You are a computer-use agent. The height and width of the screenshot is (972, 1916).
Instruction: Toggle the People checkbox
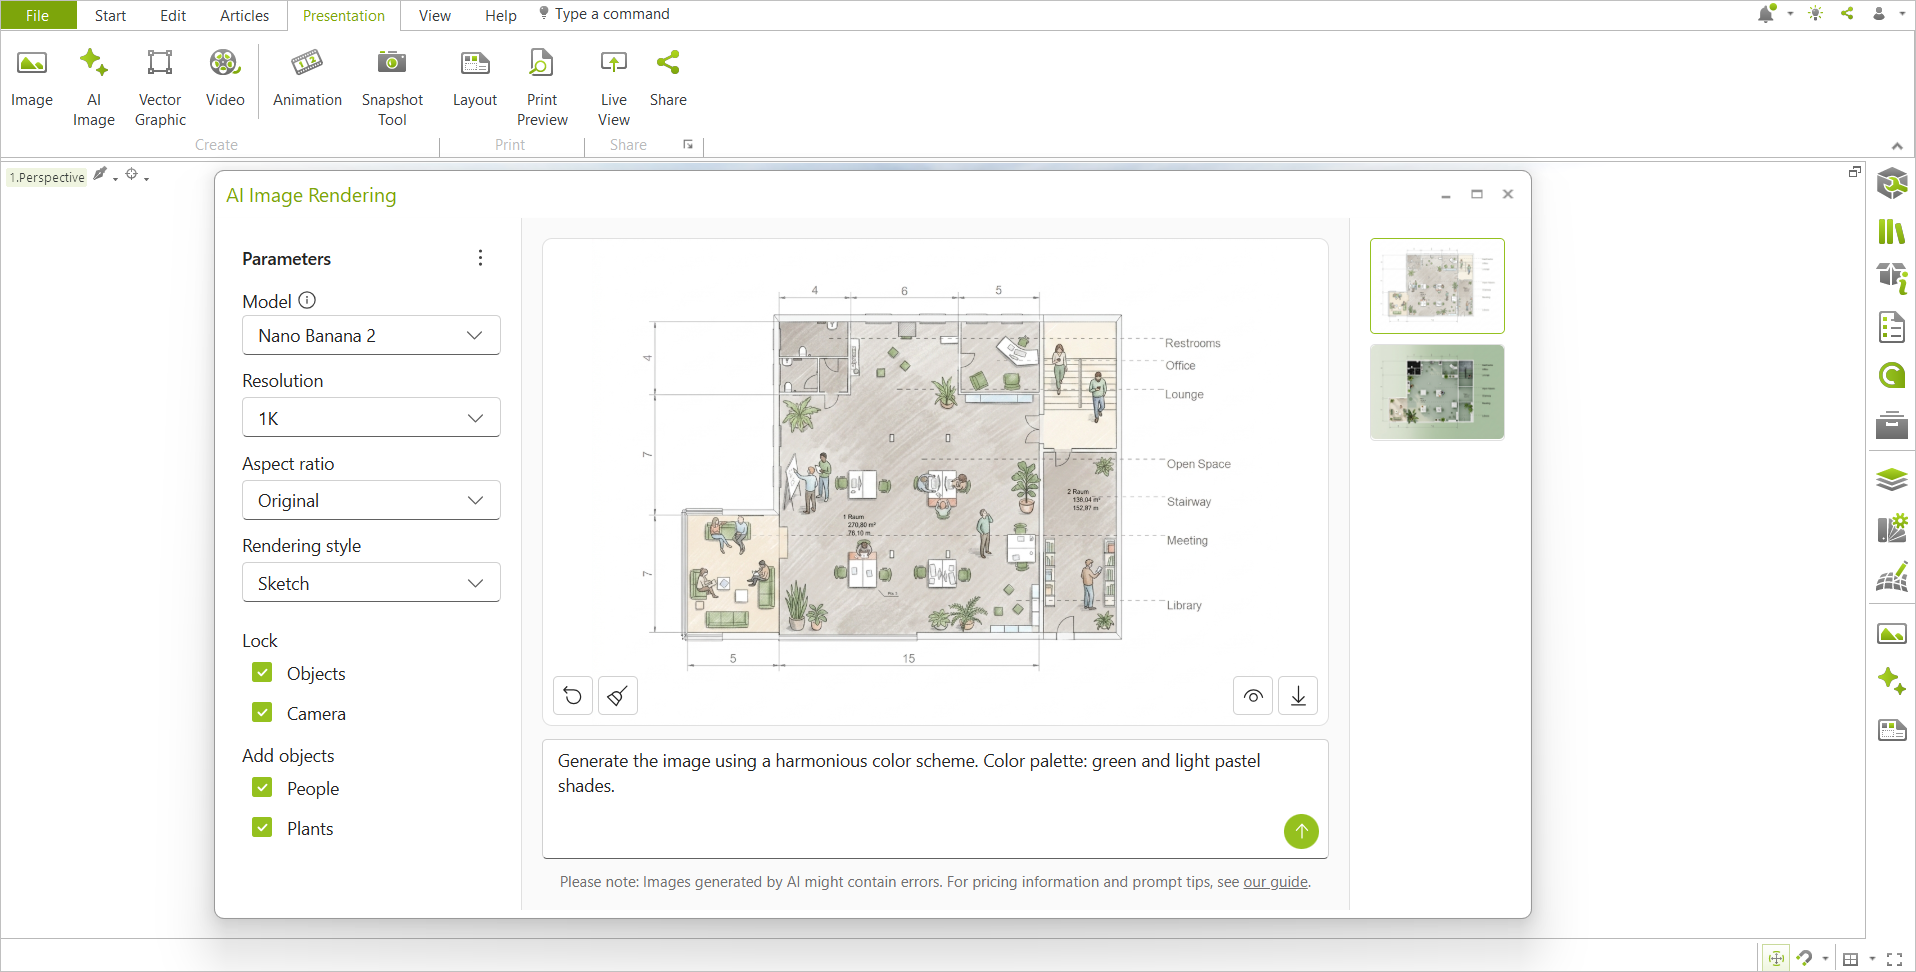pos(262,788)
